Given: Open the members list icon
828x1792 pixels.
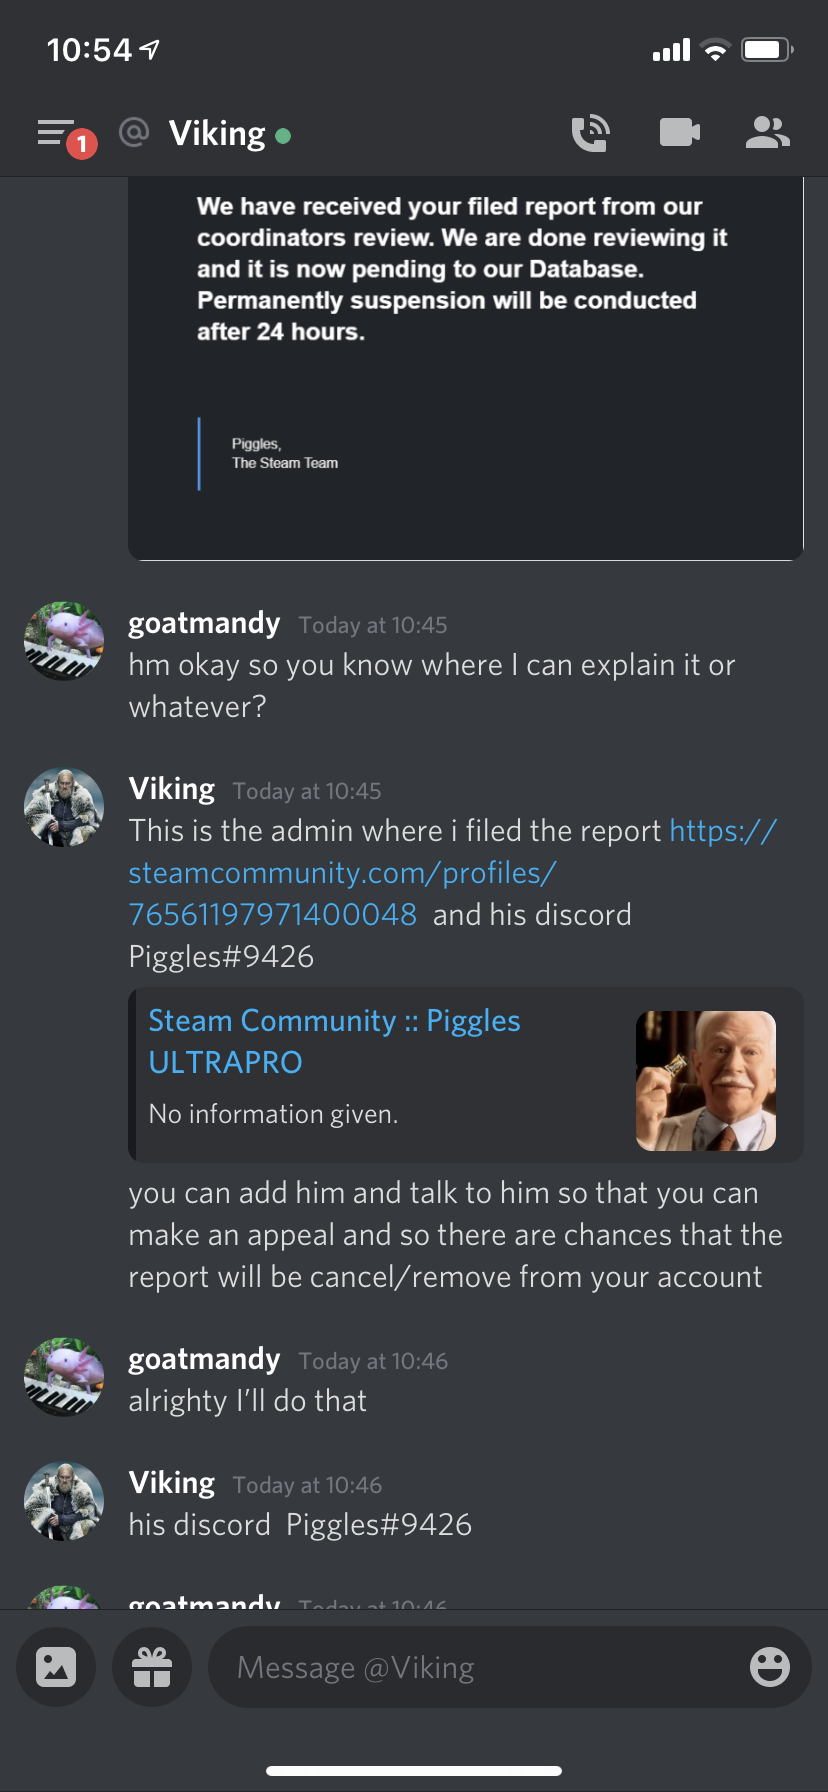Looking at the screenshot, I should (x=768, y=132).
